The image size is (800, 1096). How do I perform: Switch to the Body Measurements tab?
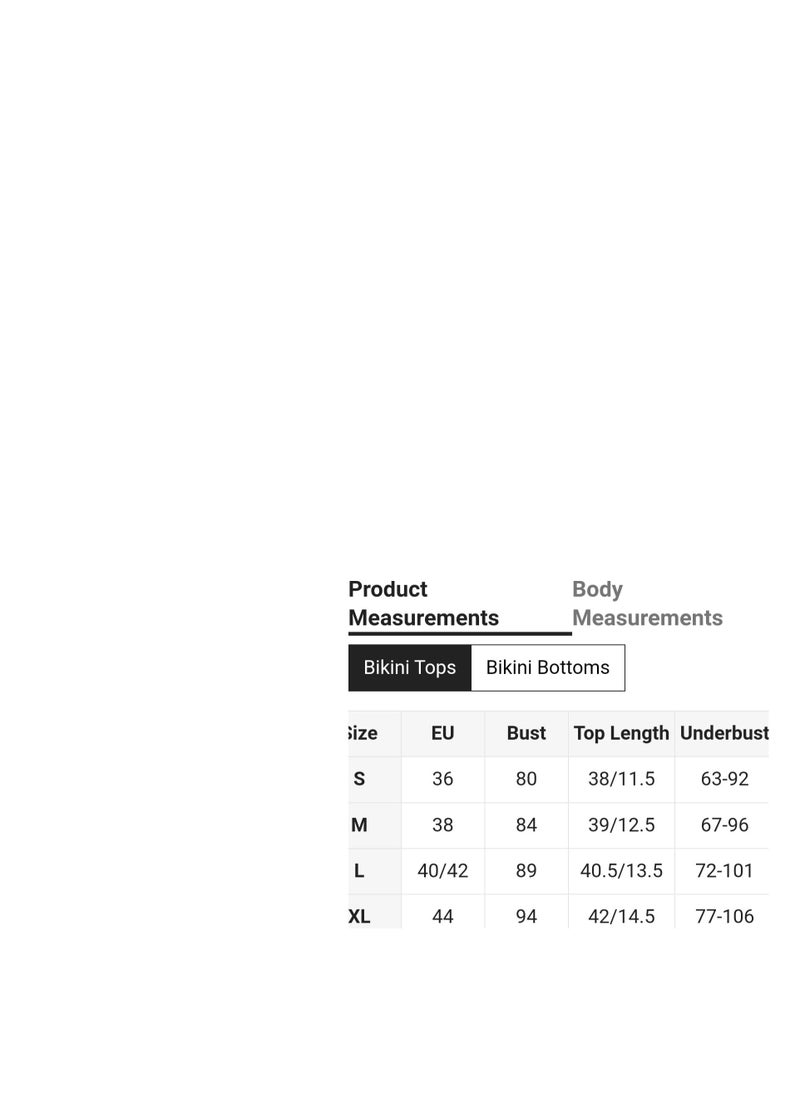tap(647, 604)
